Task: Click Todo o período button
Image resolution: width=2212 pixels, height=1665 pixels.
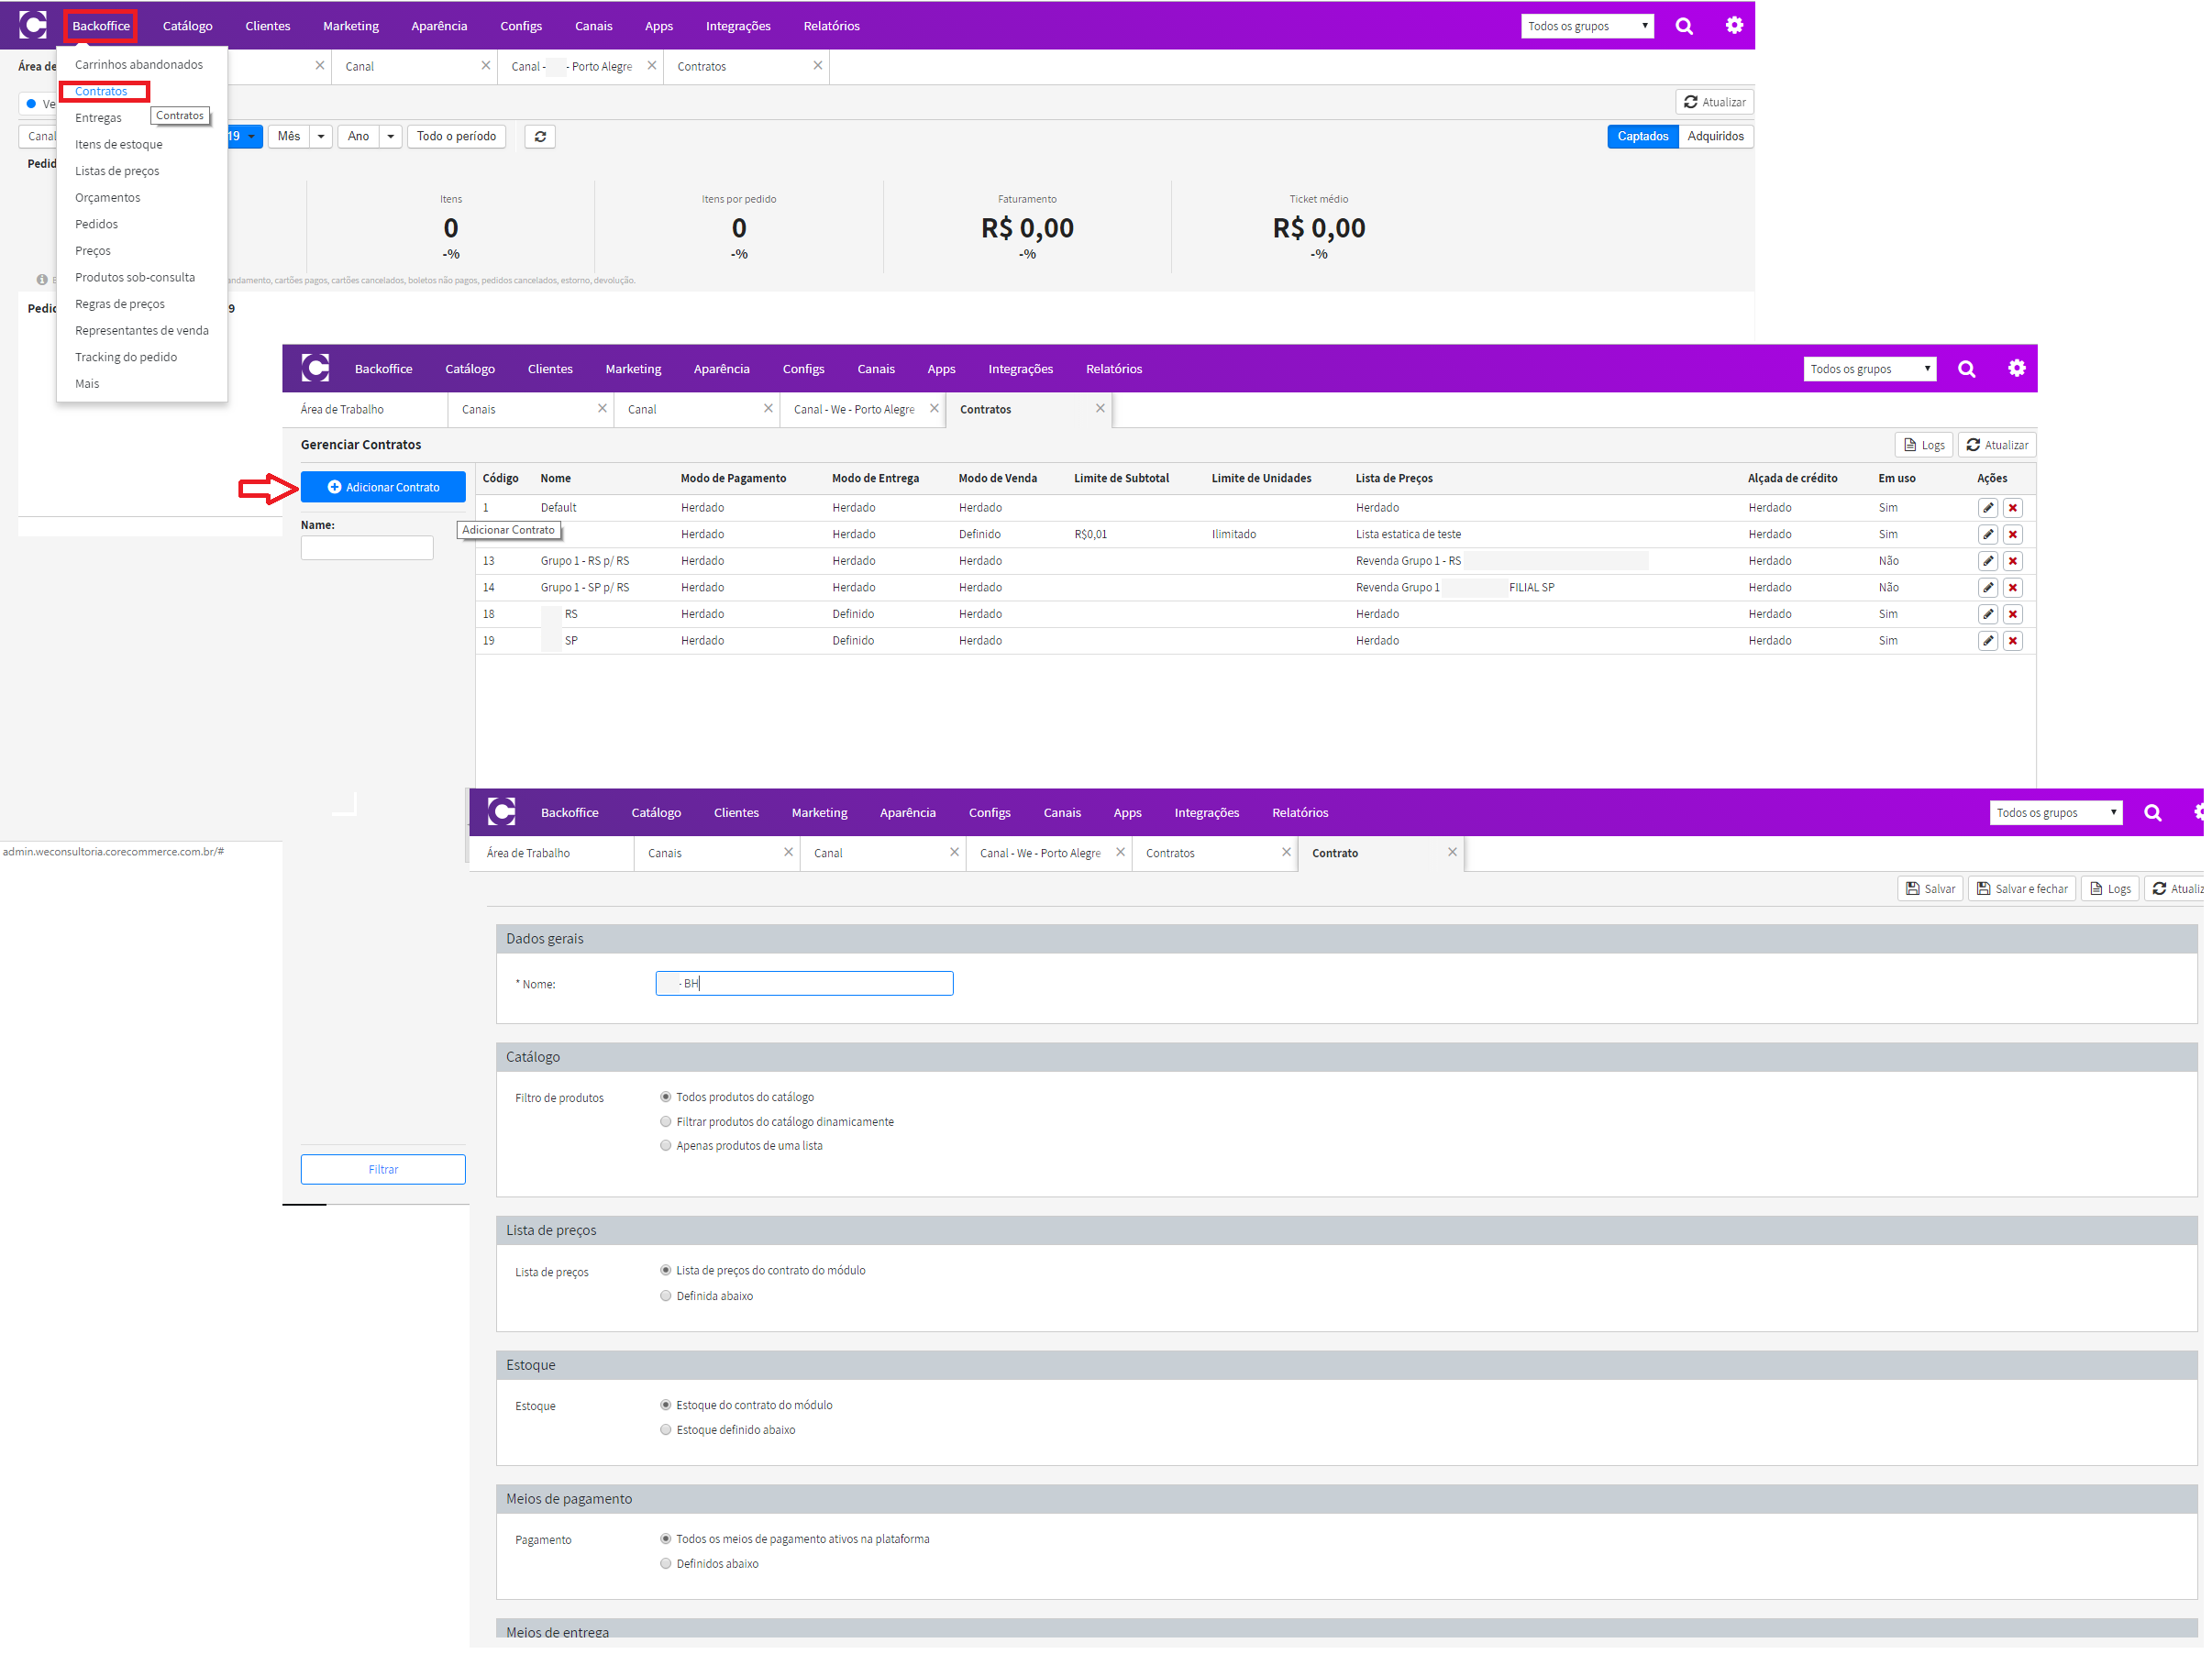Action: [456, 137]
